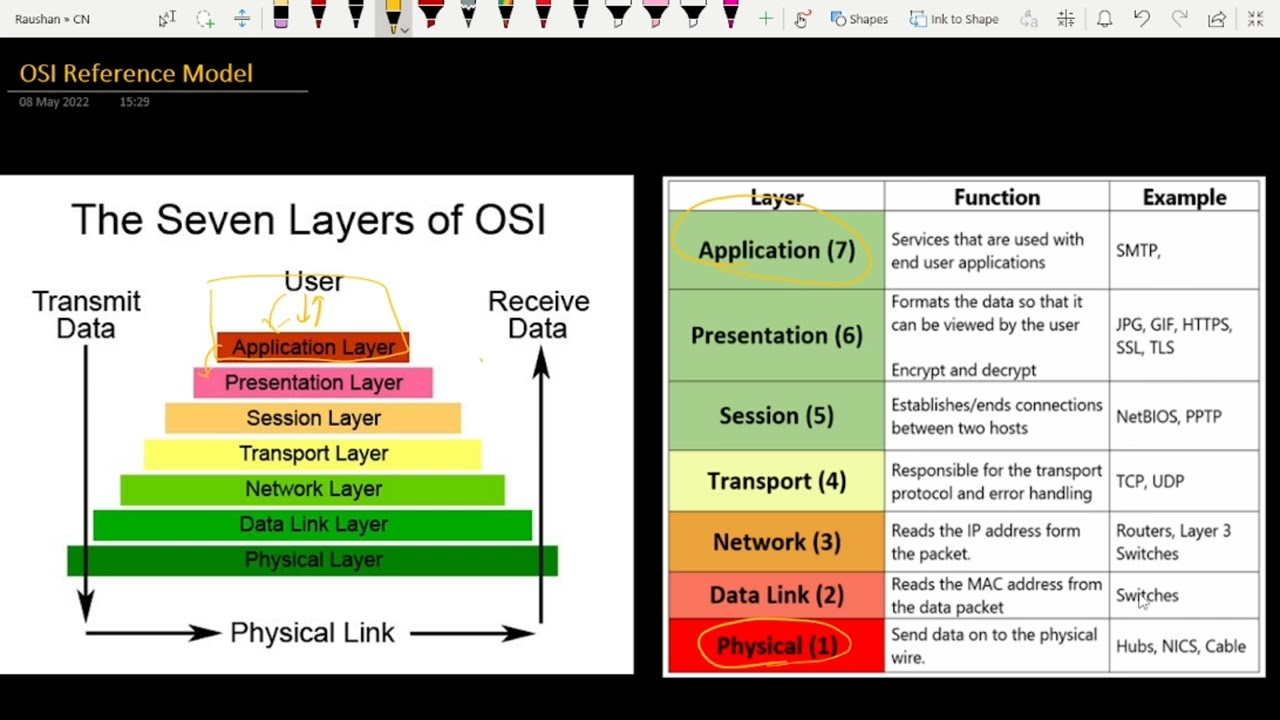1280x720 pixels.
Task: Click the Math equation icon
Action: point(1066,19)
